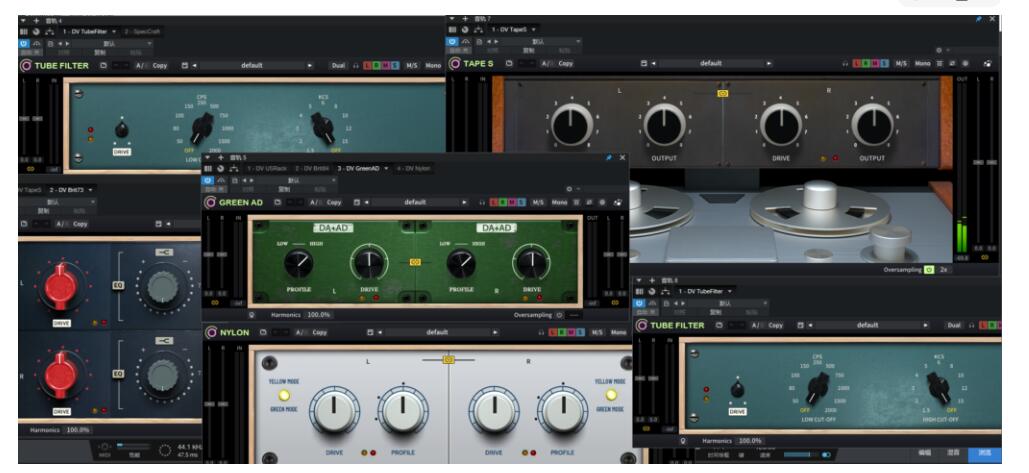Click the HIGH CUT-OFF selector knob, top-left Tube Filter

pos(322,128)
